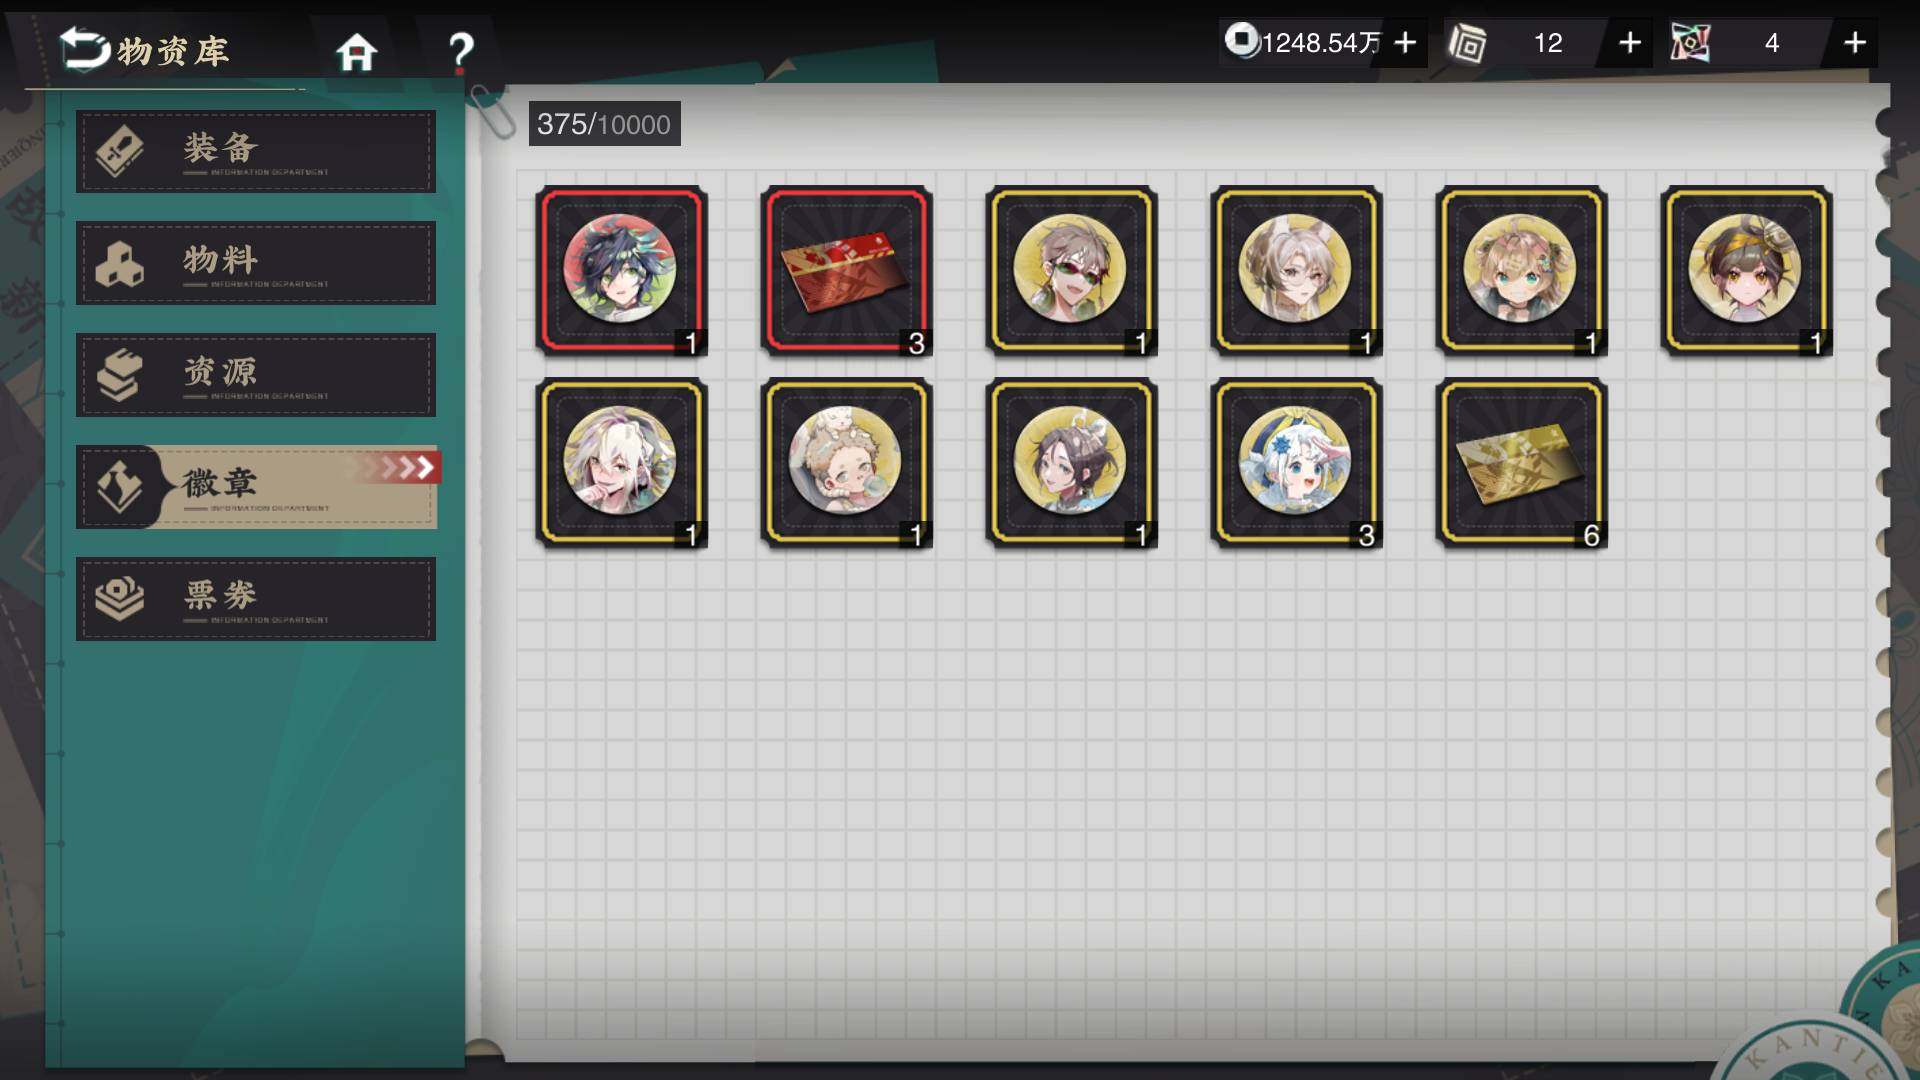This screenshot has width=1920, height=1080.
Task: Select the baby character badge
Action: (846, 463)
